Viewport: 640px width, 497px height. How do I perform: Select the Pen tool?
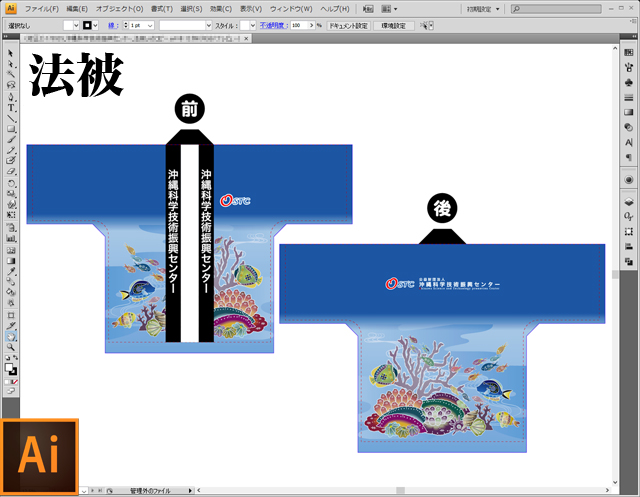pos(11,97)
